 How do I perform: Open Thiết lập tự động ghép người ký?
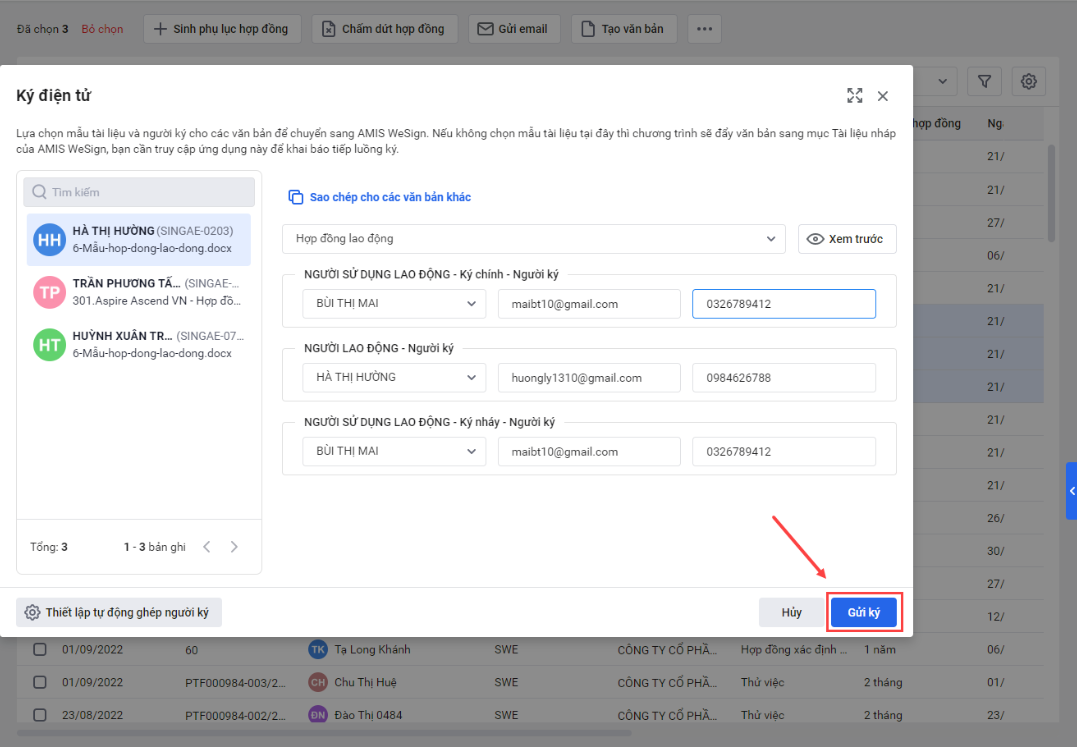pyautogui.click(x=119, y=612)
